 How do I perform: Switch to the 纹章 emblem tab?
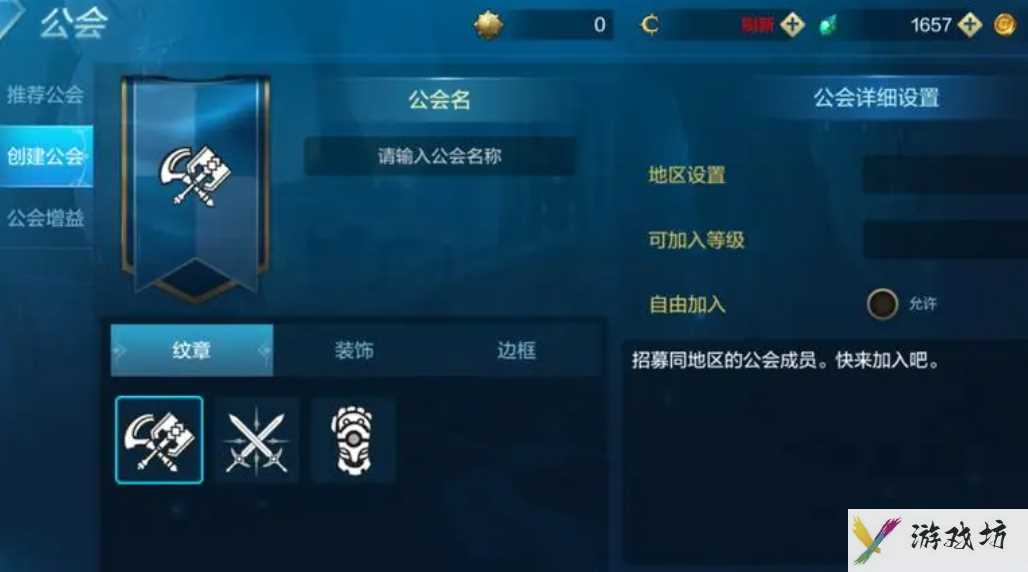point(191,350)
